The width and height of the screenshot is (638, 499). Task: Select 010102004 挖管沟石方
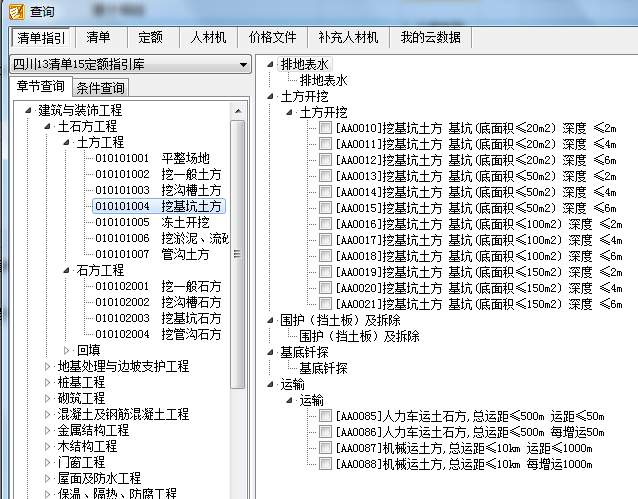158,334
